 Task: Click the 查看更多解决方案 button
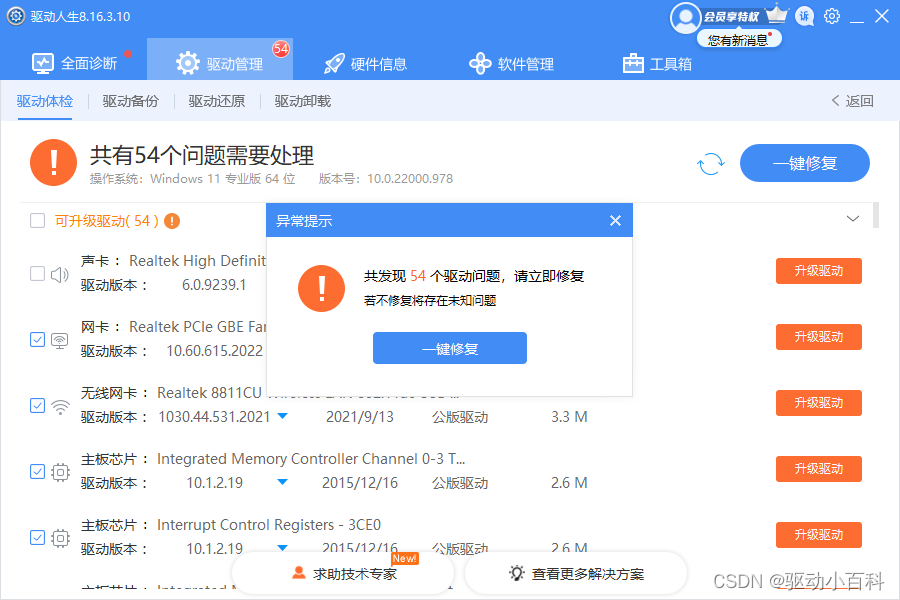576,573
